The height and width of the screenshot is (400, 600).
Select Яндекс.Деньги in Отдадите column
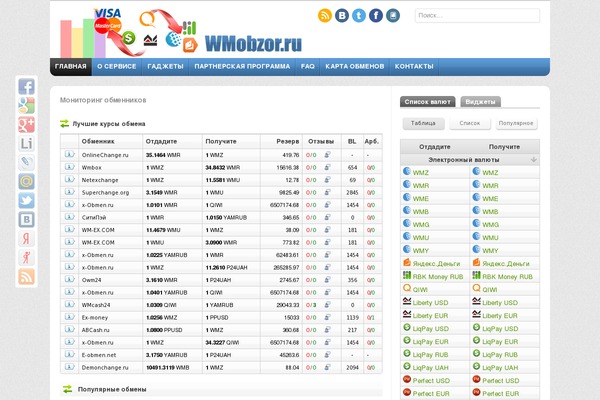[436, 264]
